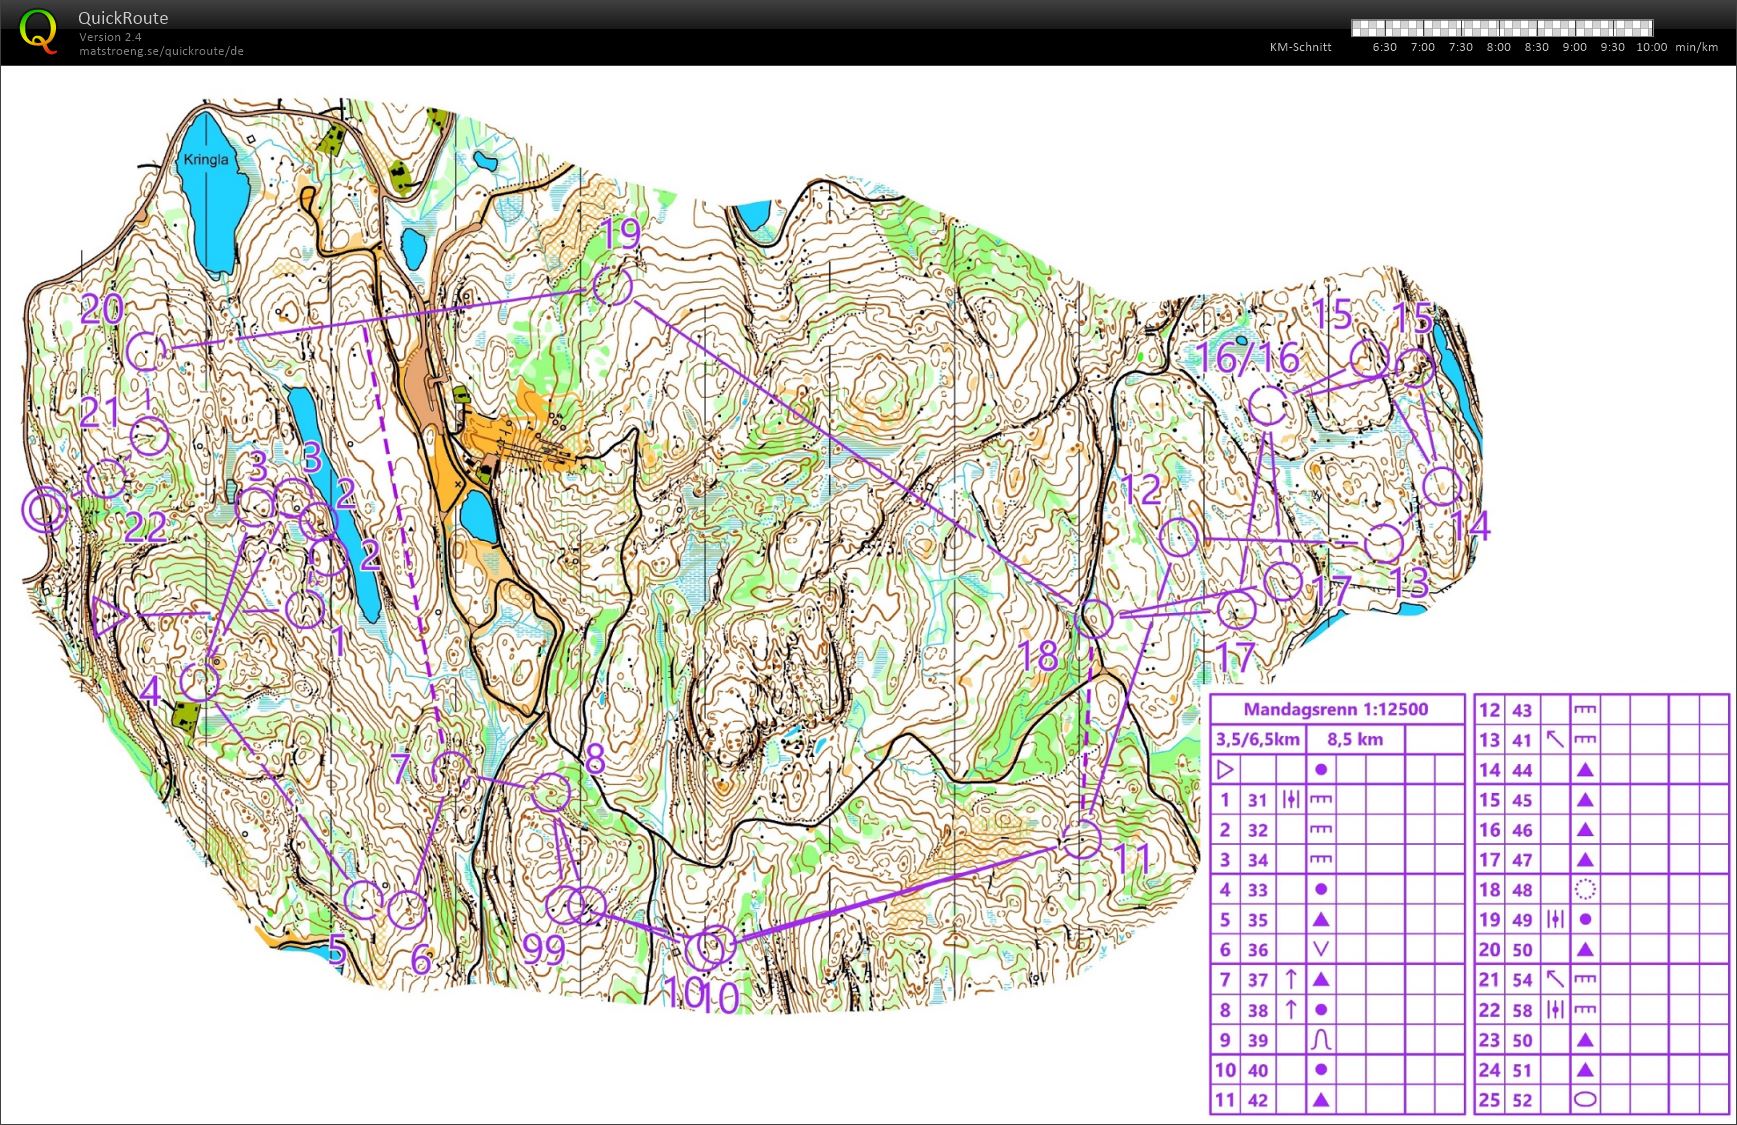This screenshot has height=1125, width=1737.
Task: Click code 43 in control description row 12
Action: [1522, 709]
